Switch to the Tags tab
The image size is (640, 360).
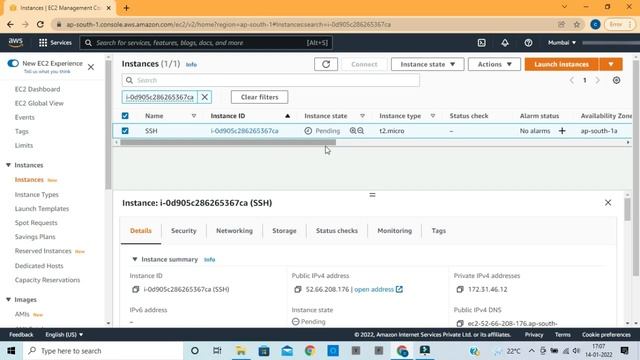pyautogui.click(x=439, y=231)
